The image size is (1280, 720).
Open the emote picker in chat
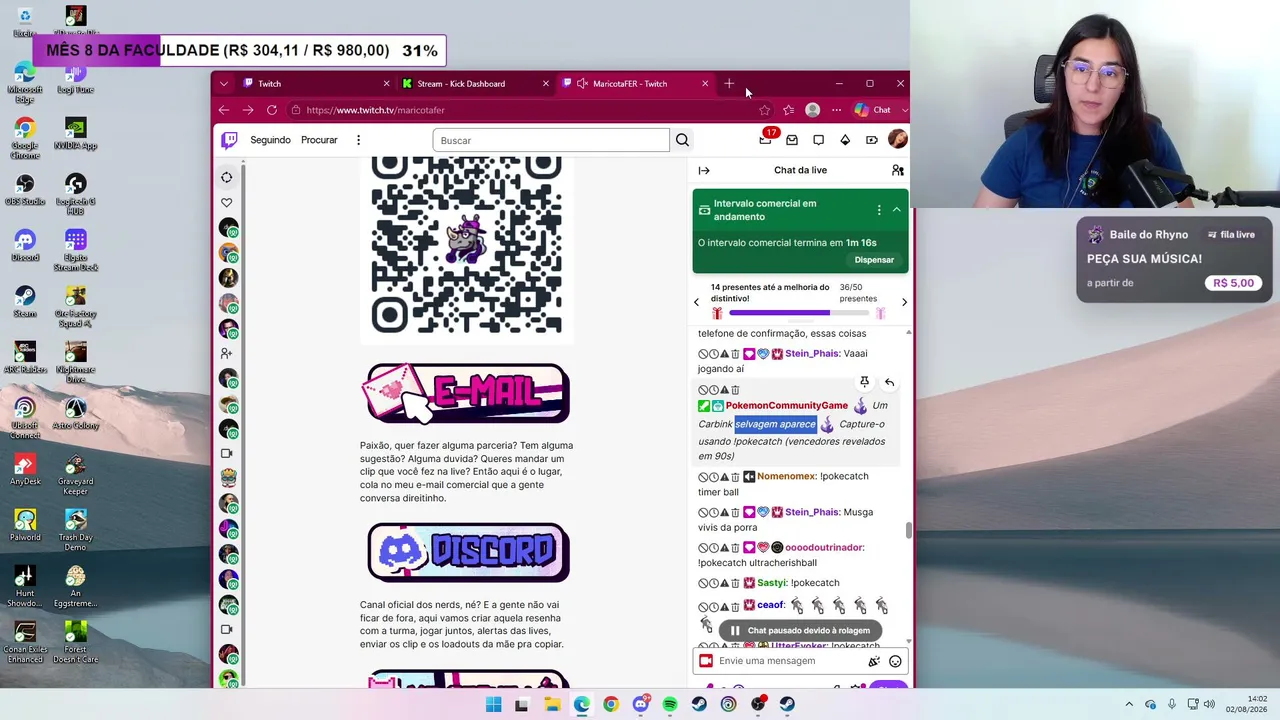click(895, 661)
